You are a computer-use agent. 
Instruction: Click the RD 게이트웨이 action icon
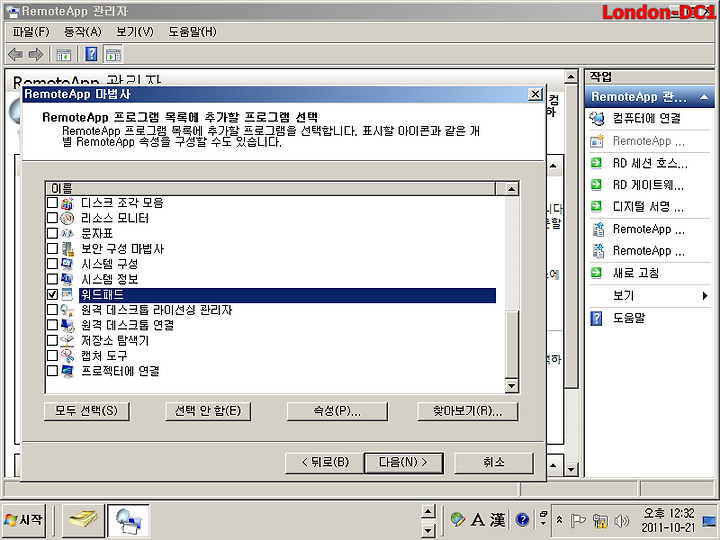(x=596, y=185)
